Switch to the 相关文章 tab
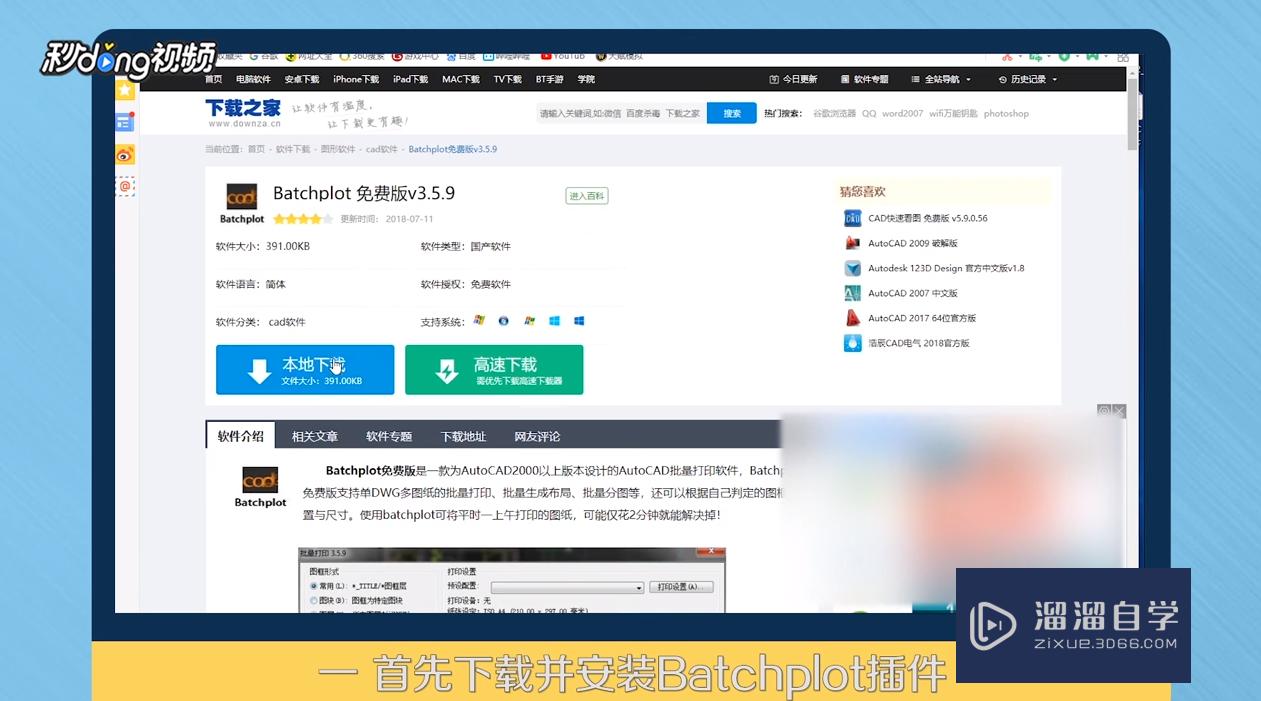Screen dimensions: 1261x701 [315, 436]
